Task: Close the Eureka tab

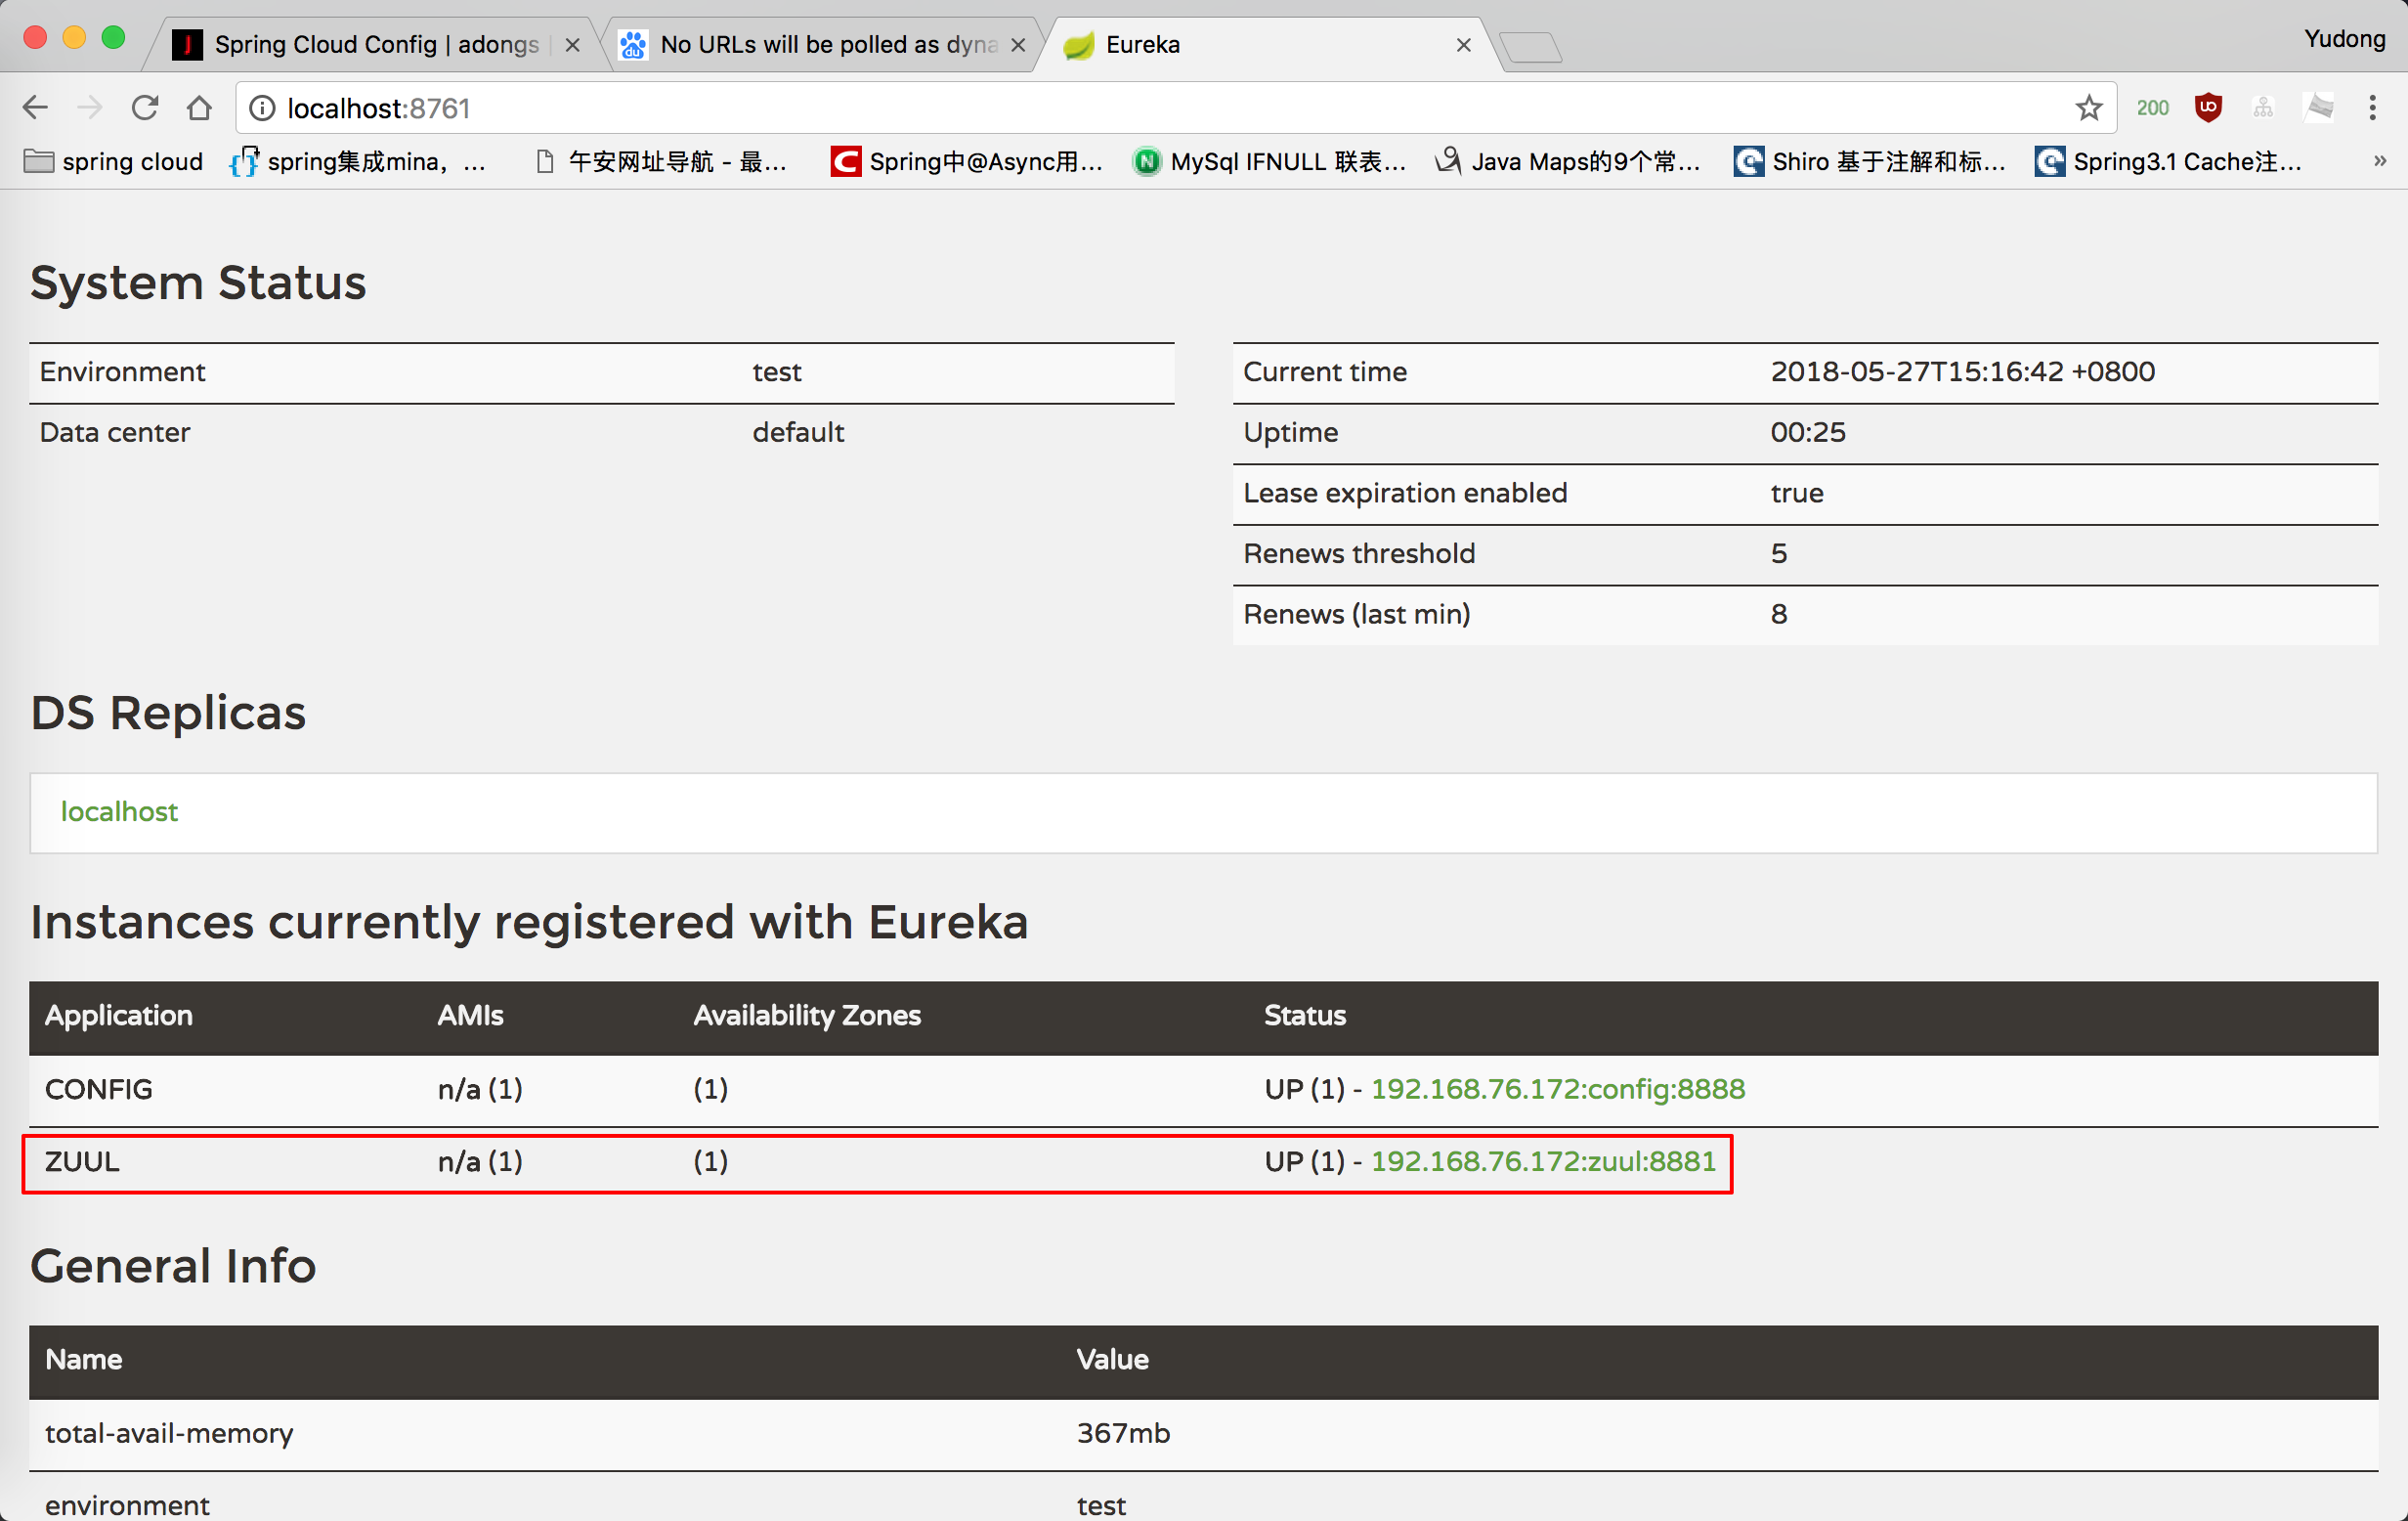Action: point(1463,45)
